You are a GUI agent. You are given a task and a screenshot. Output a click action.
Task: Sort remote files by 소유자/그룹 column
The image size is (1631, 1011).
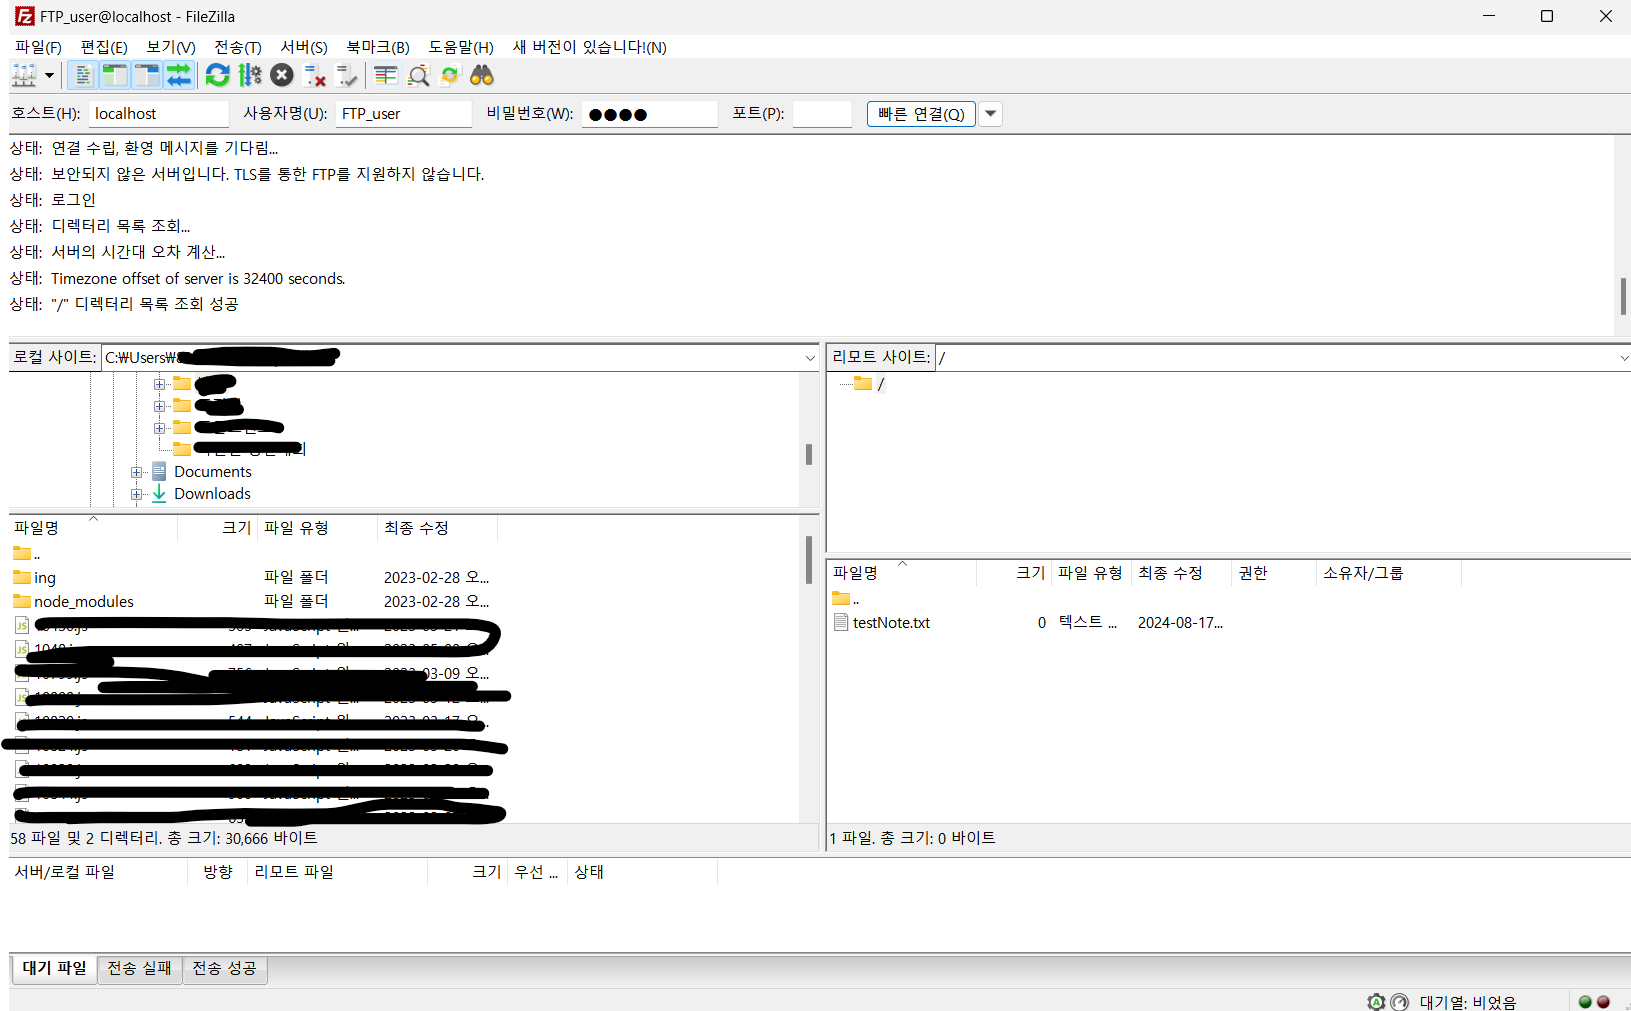1389,573
